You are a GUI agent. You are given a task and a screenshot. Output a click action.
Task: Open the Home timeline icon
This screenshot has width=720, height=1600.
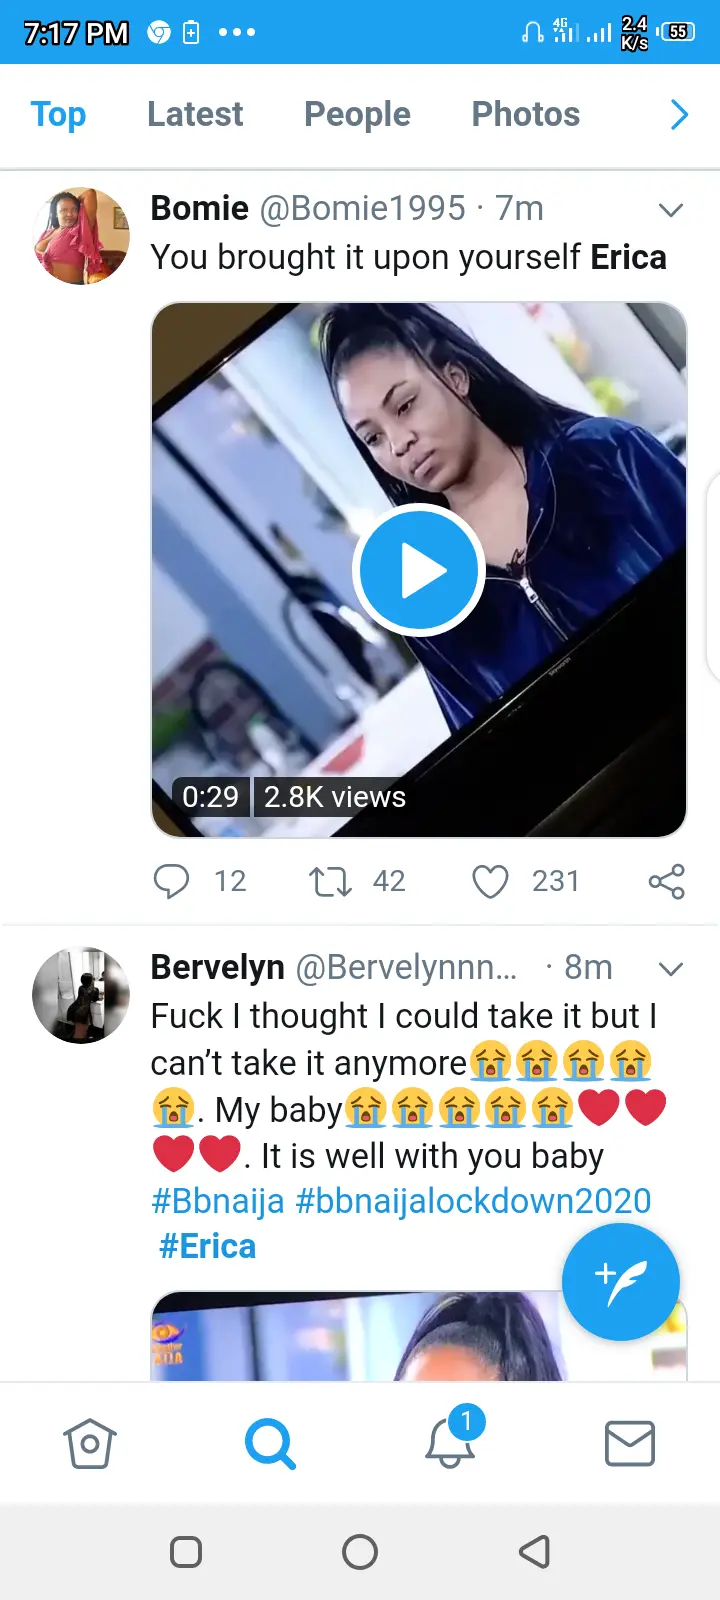[x=90, y=1444]
